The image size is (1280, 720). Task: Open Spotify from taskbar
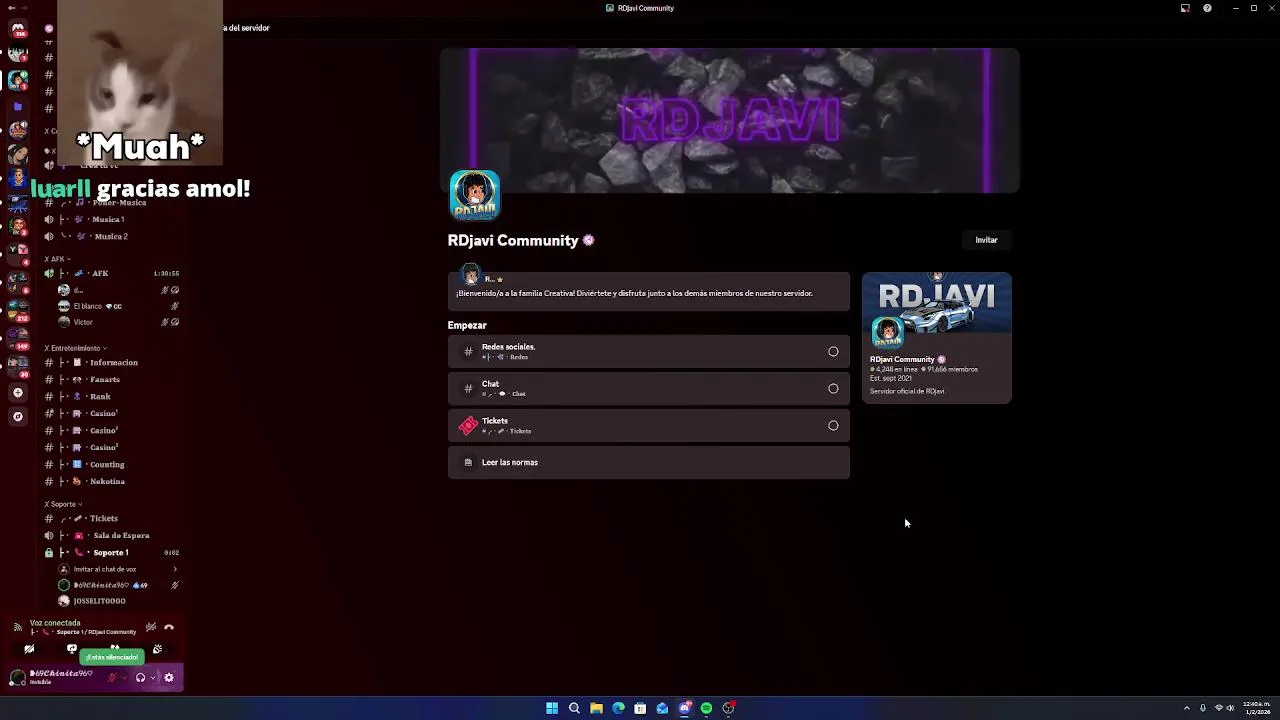[706, 708]
